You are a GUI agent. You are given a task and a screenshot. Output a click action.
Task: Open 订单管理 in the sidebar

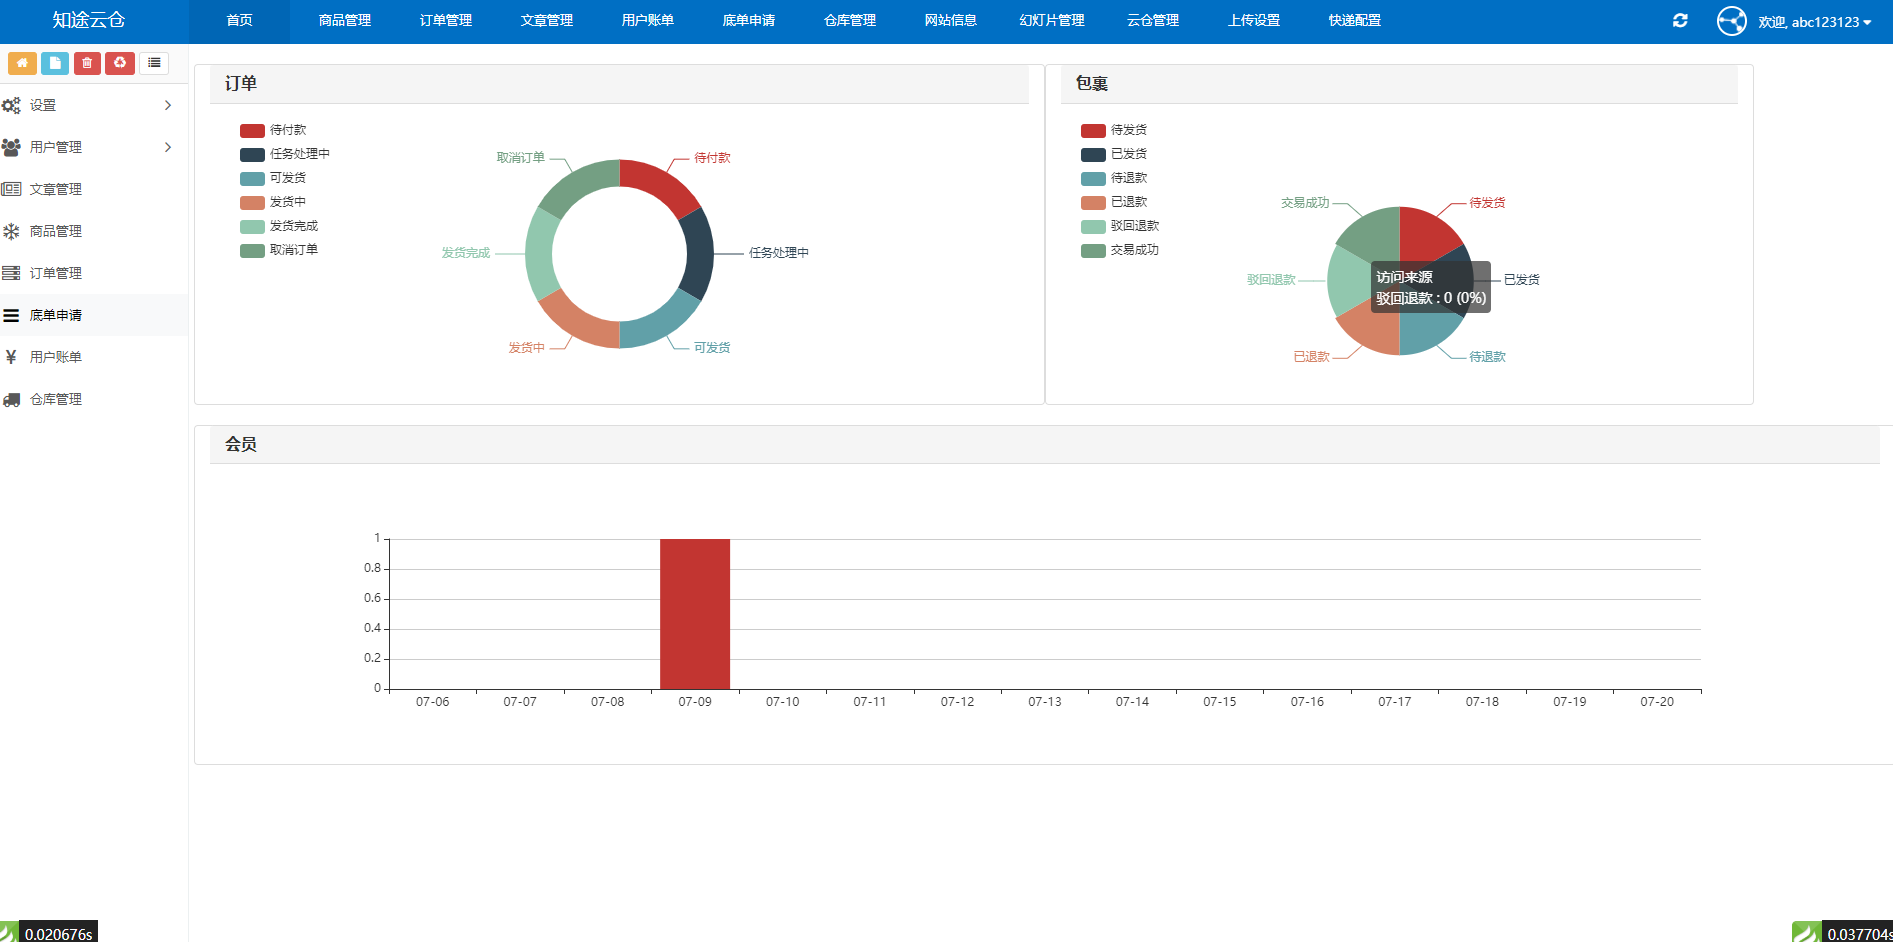(56, 273)
